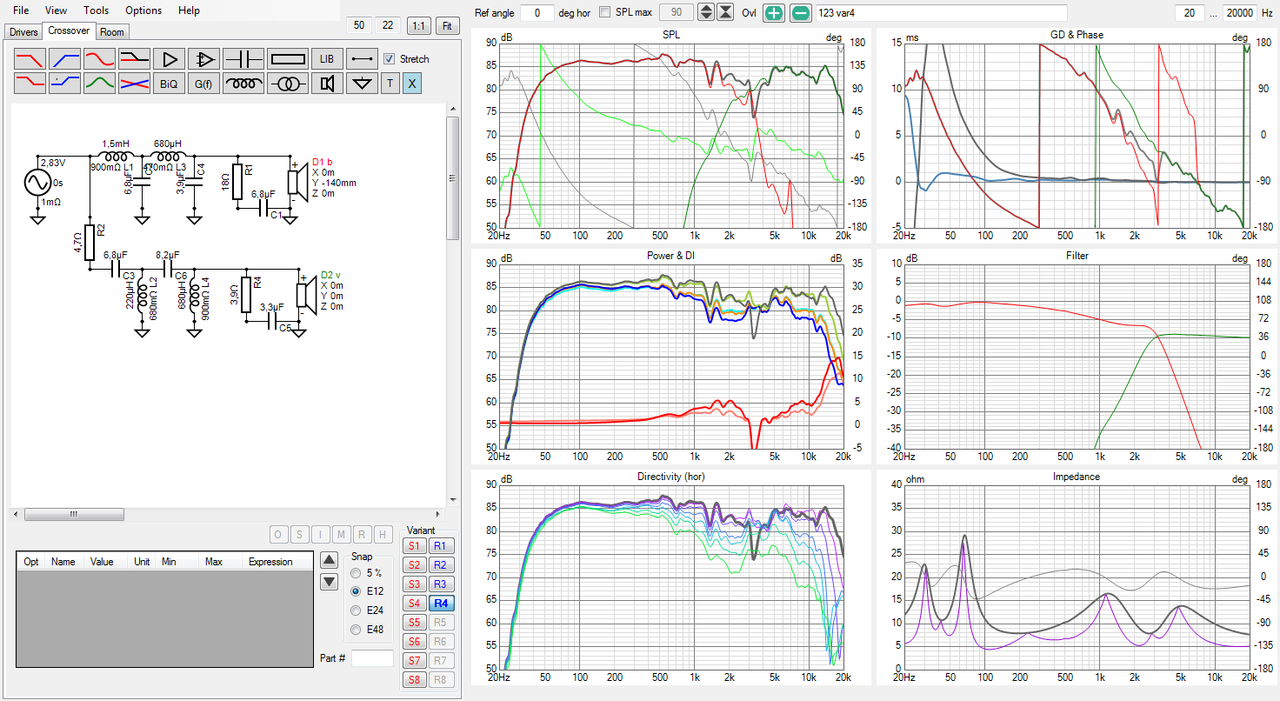This screenshot has height=701, width=1280.
Task: Choose the red all-pass S-curve block icon
Action: (99, 59)
